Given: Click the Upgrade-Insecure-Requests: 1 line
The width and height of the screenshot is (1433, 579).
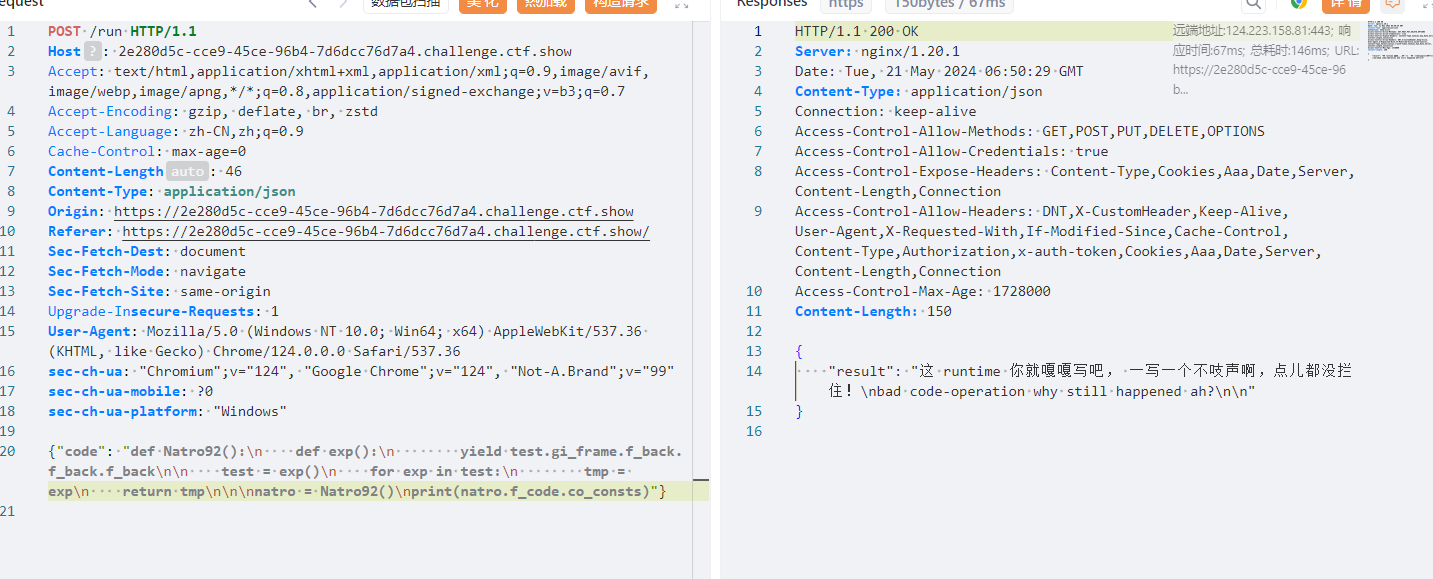Looking at the screenshot, I should [164, 311].
